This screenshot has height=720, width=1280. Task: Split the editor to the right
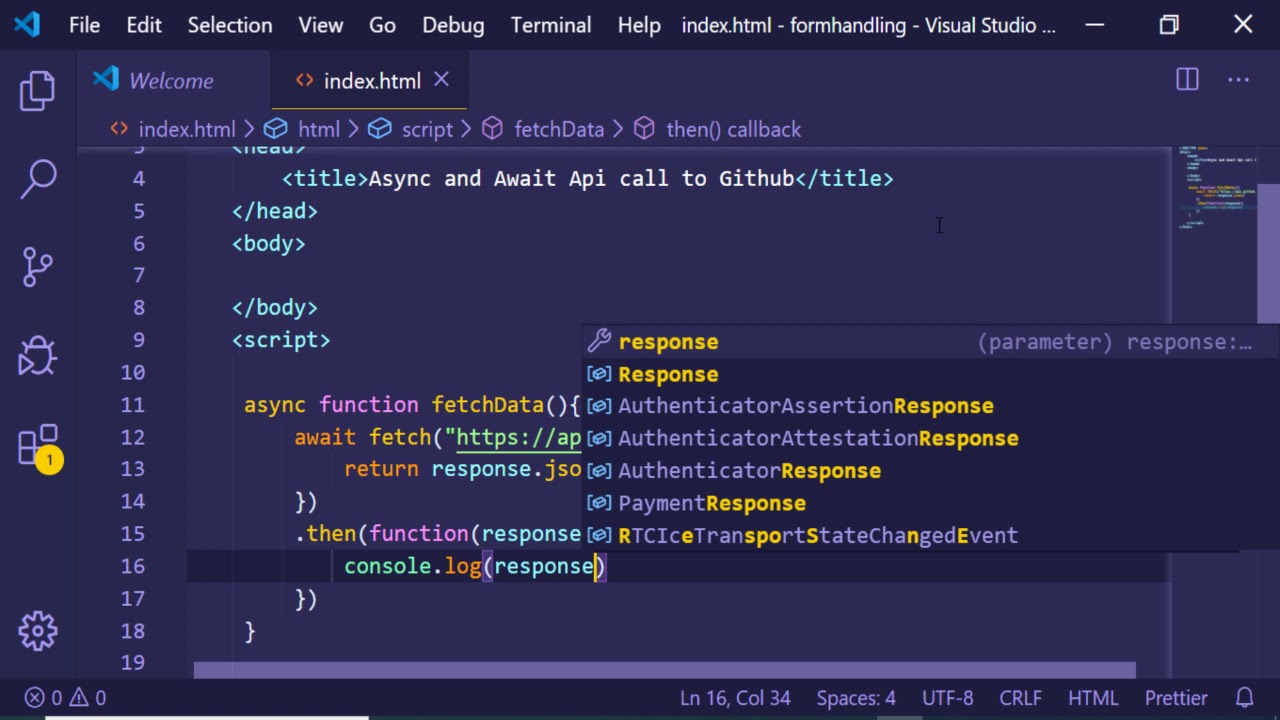click(1187, 80)
